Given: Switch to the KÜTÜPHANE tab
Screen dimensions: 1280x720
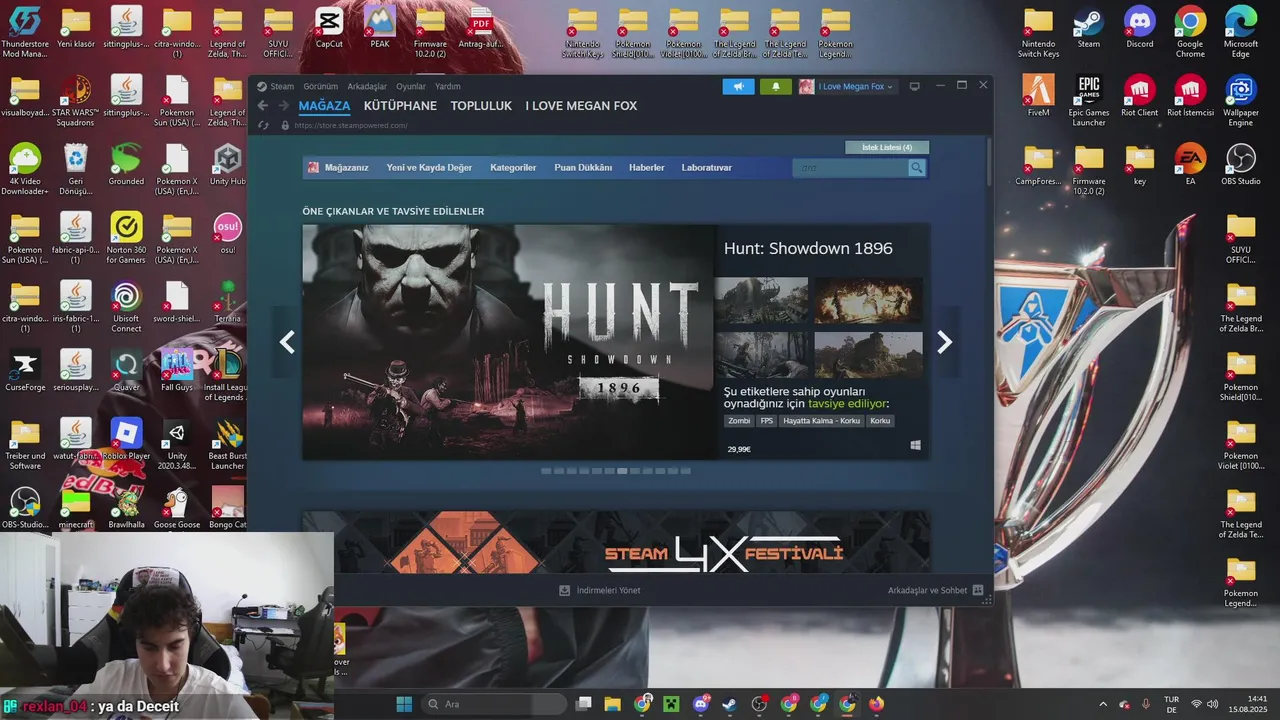Looking at the screenshot, I should (x=400, y=106).
